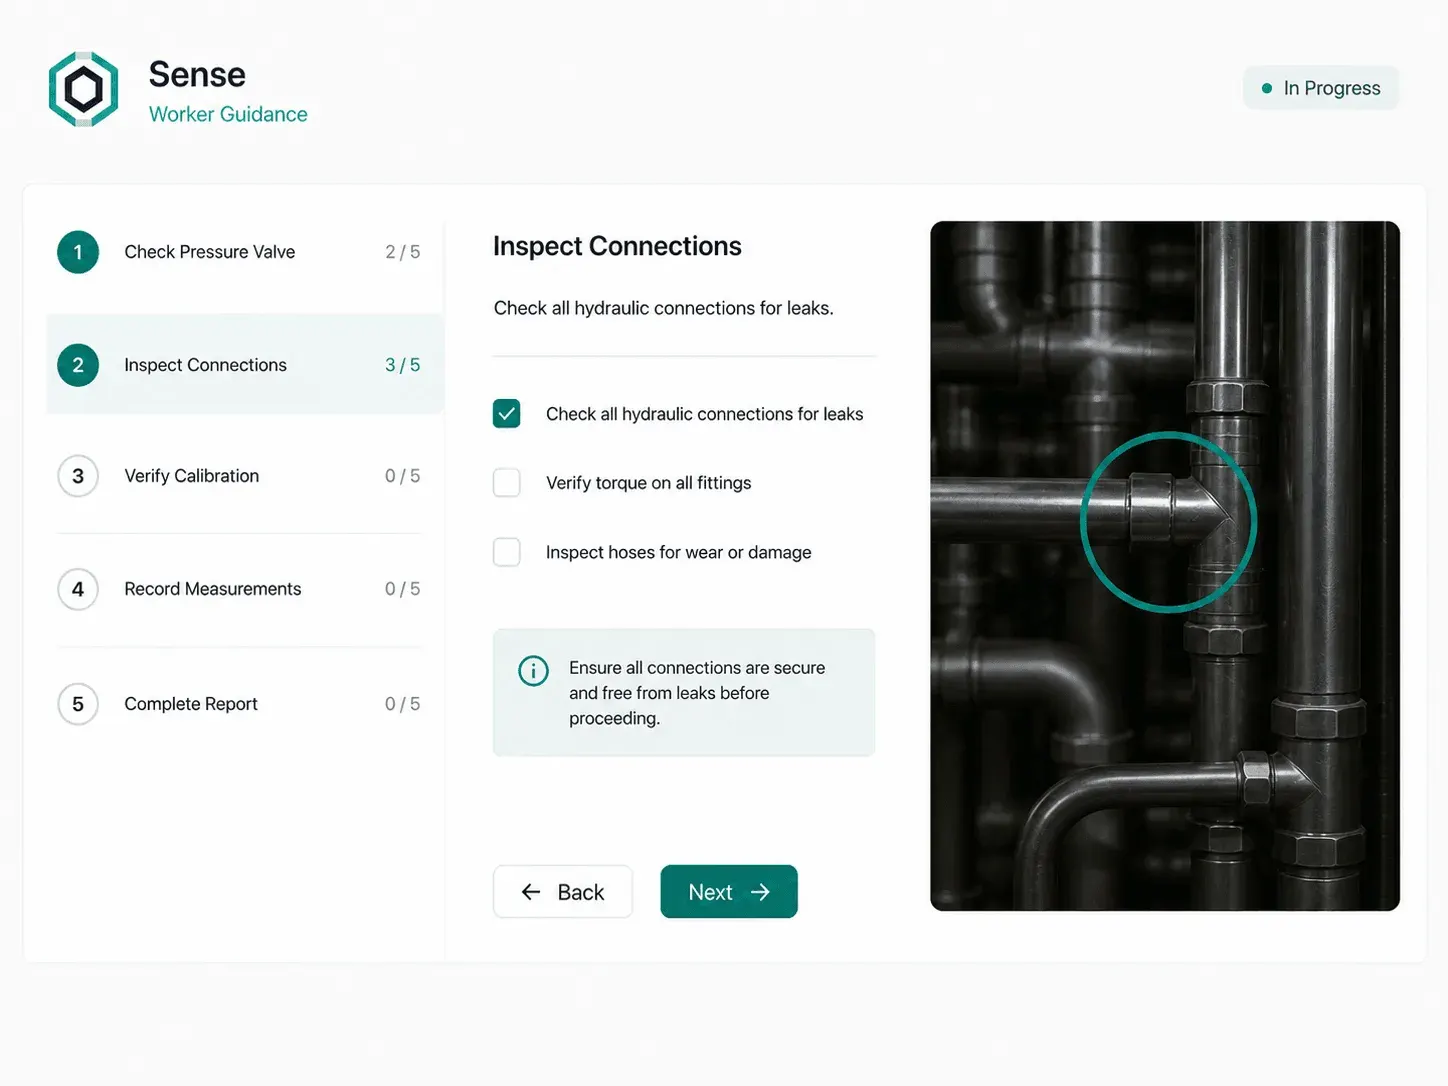Click the hydraulic pipes reference photo
This screenshot has width=1448, height=1086.
(x=1165, y=566)
